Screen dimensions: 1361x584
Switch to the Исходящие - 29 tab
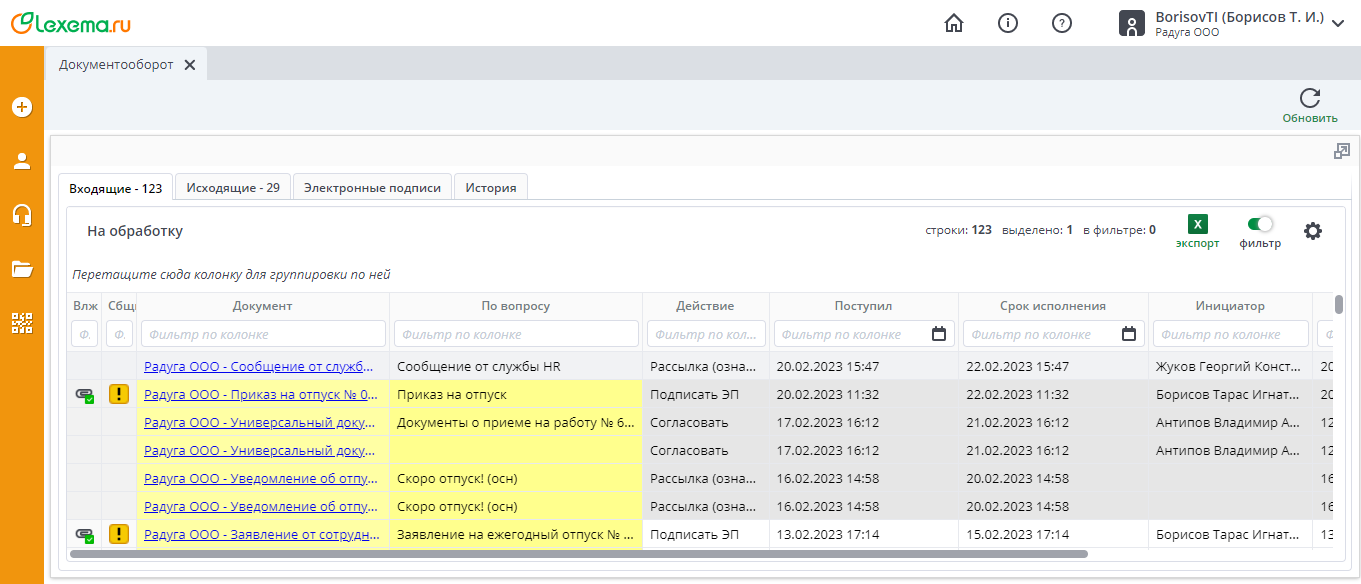pos(233,187)
